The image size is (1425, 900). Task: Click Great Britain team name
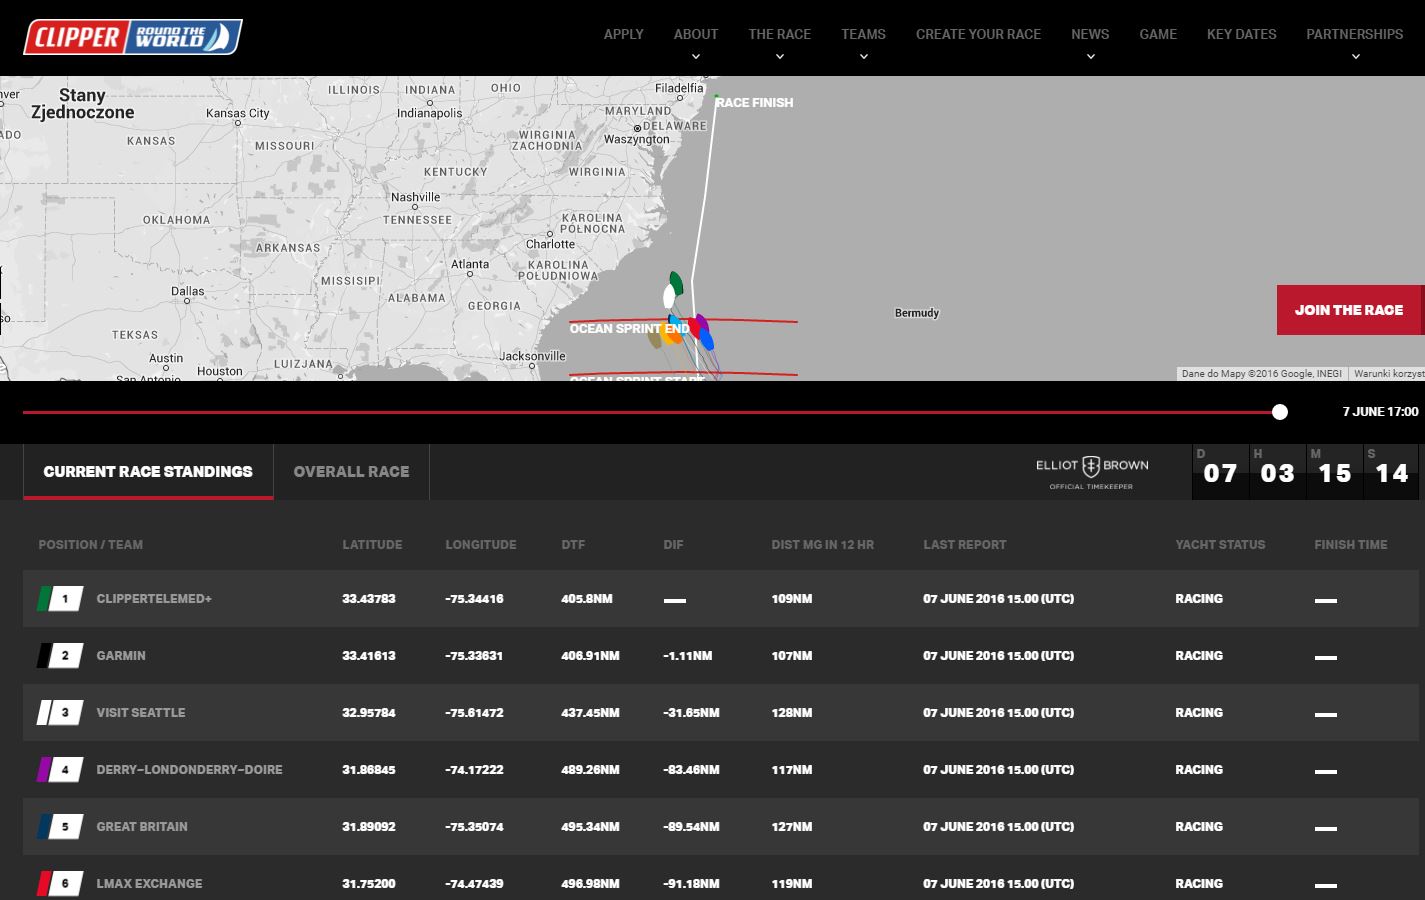(142, 827)
